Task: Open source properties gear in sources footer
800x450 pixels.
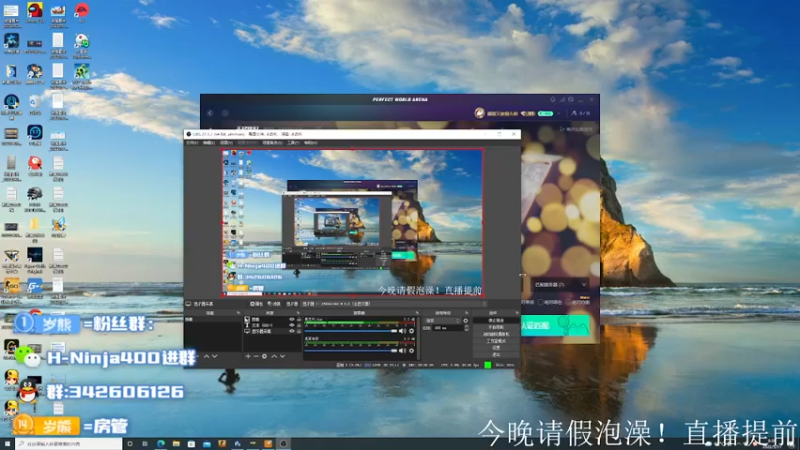Action: [x=264, y=356]
